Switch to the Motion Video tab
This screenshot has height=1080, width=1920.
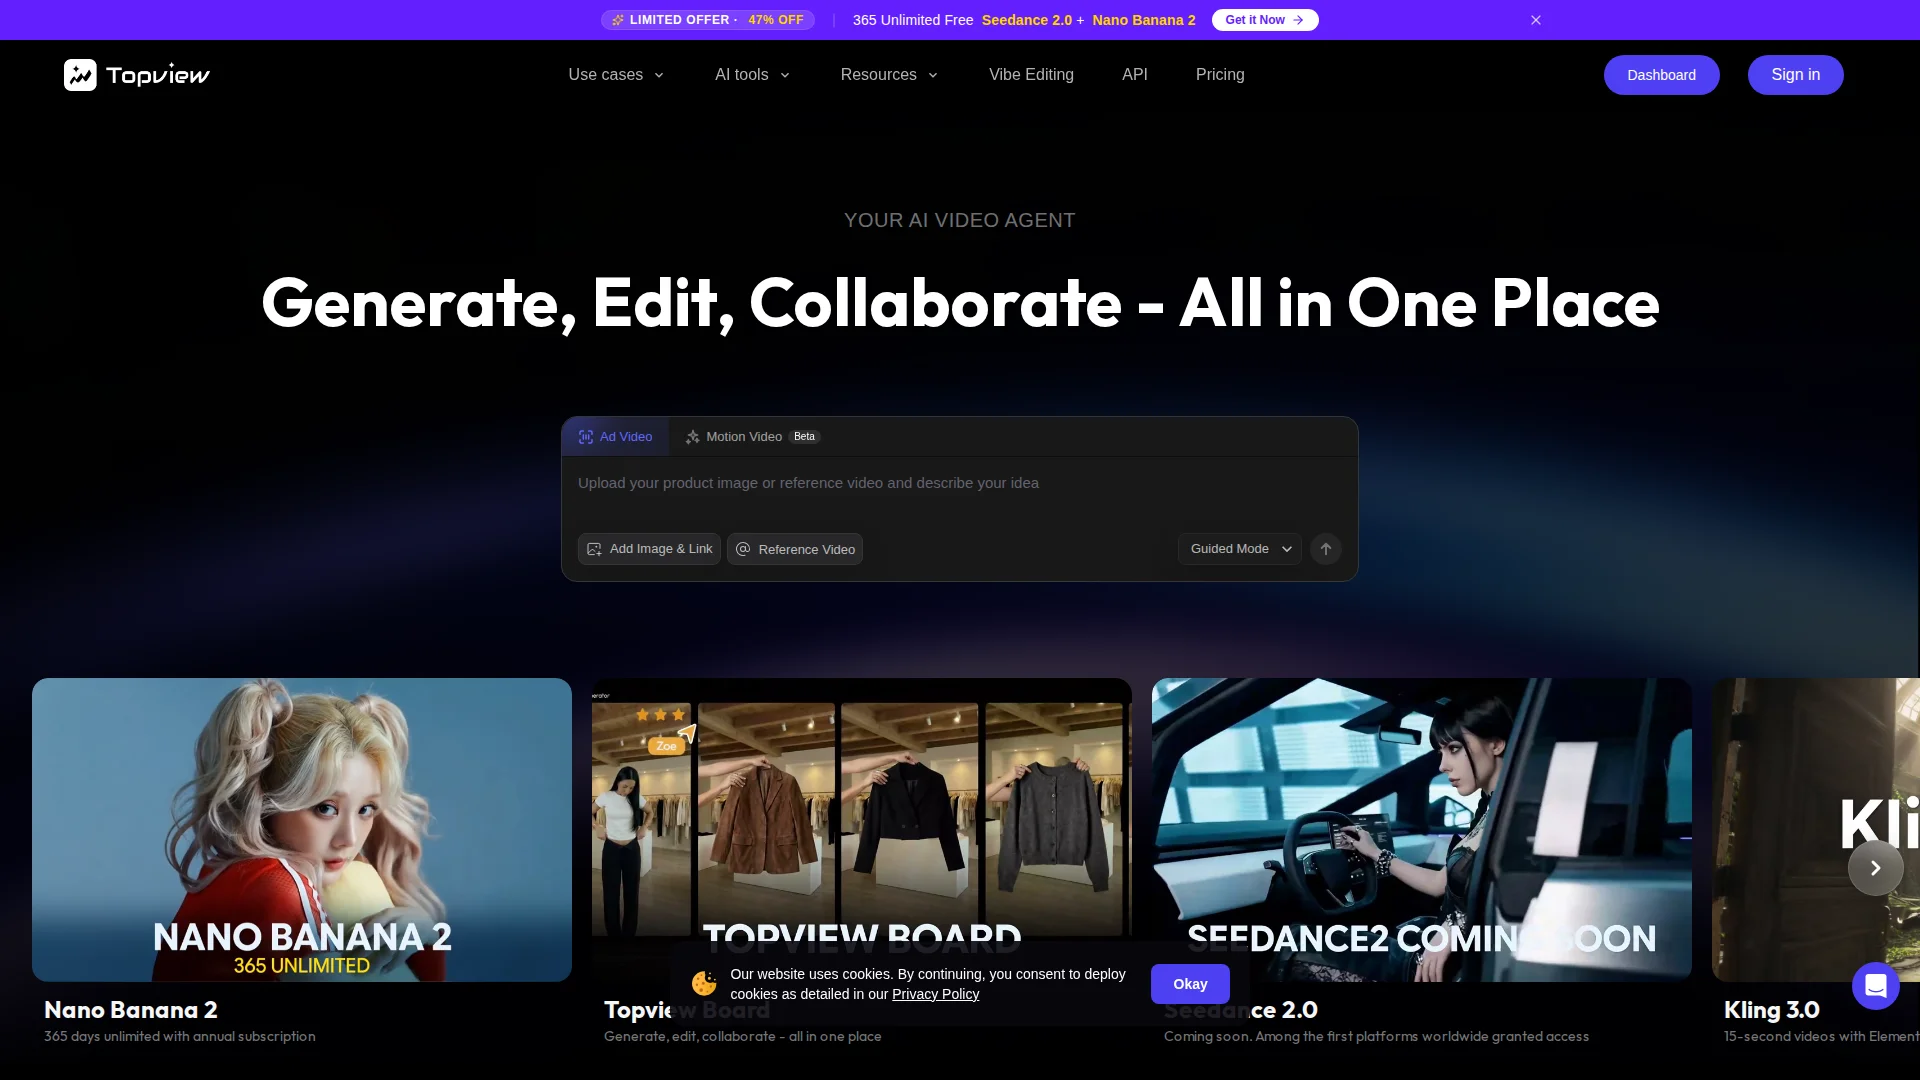[744, 437]
